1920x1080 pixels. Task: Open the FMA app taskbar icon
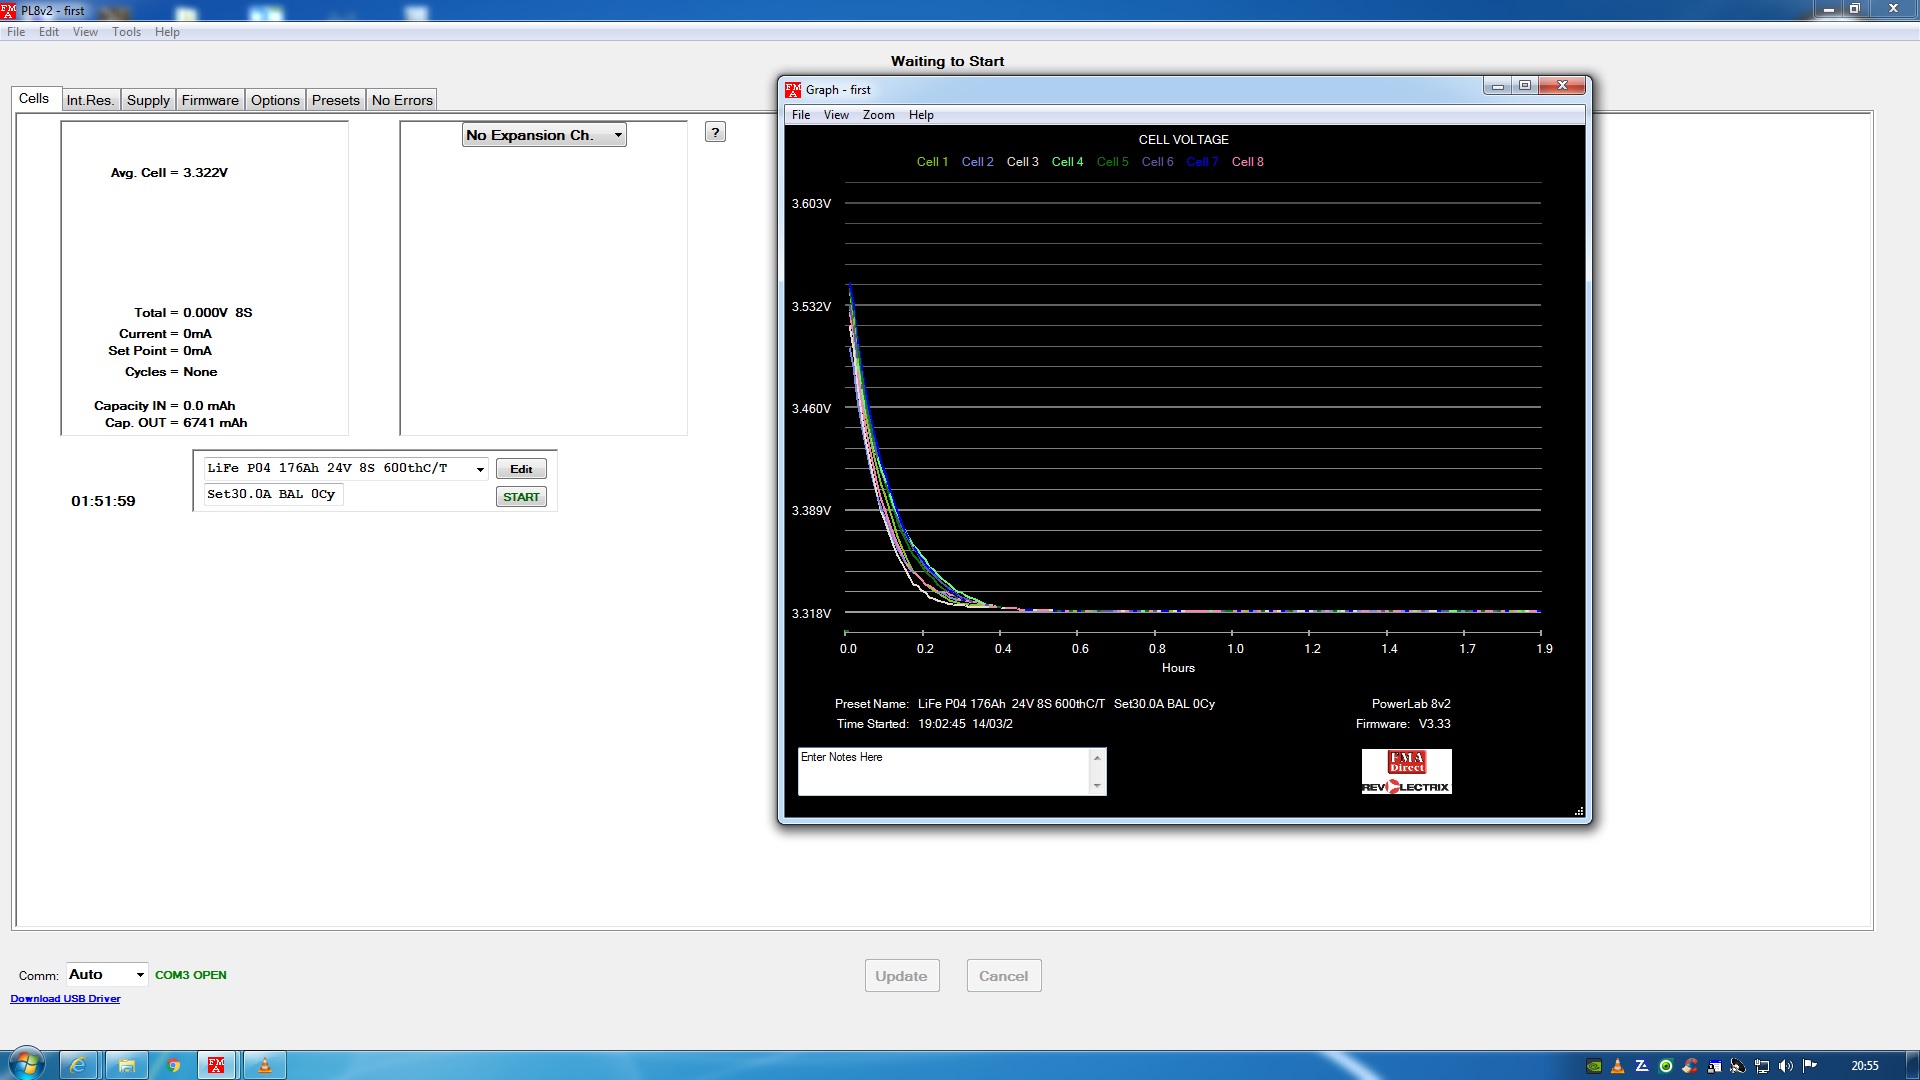[216, 1065]
